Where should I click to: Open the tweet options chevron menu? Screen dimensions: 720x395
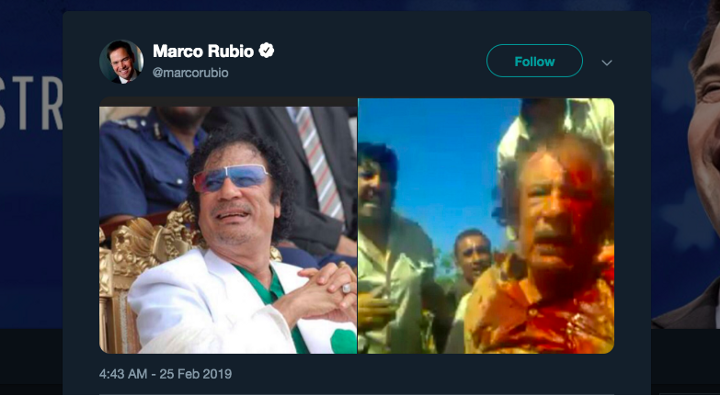pyautogui.click(x=607, y=62)
